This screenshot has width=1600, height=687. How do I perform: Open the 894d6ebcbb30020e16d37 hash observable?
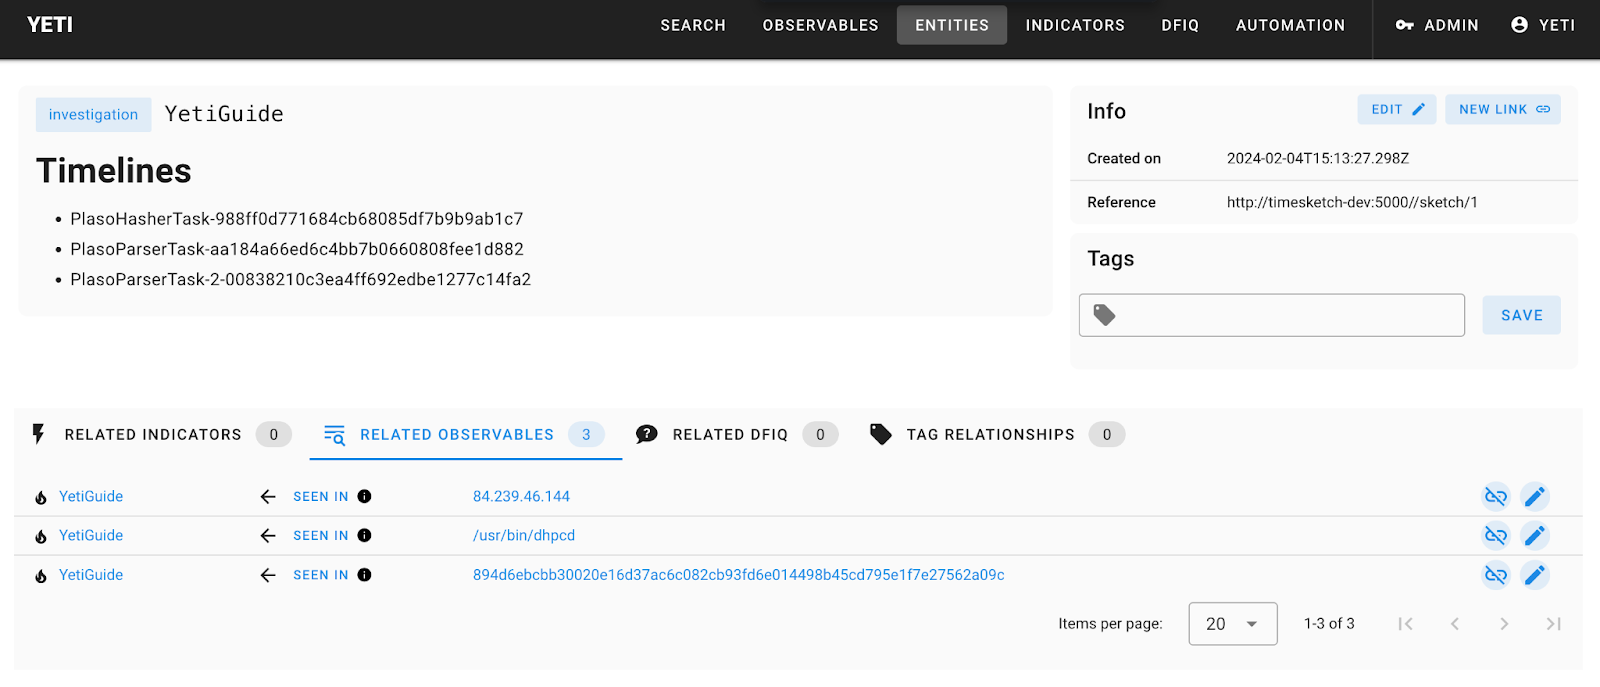point(738,575)
